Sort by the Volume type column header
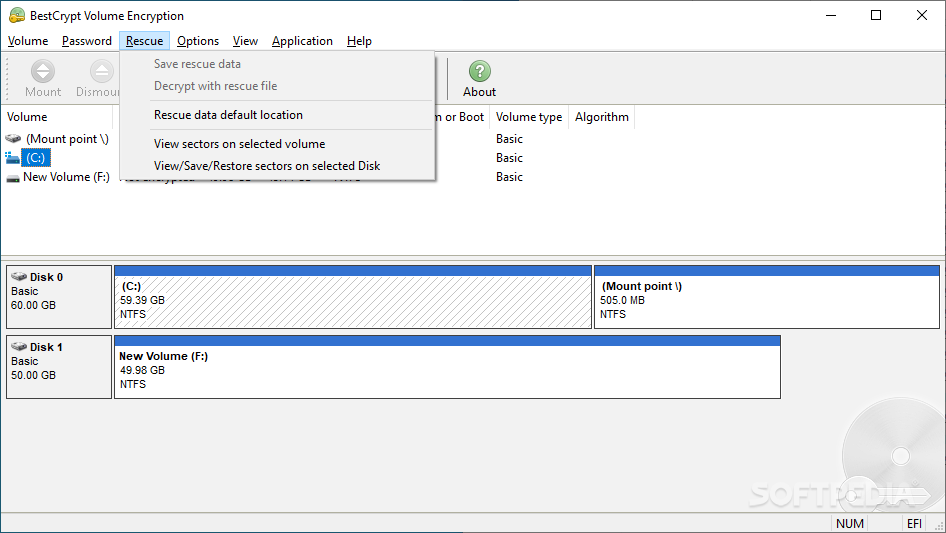Image resolution: width=946 pixels, height=533 pixels. [x=529, y=117]
